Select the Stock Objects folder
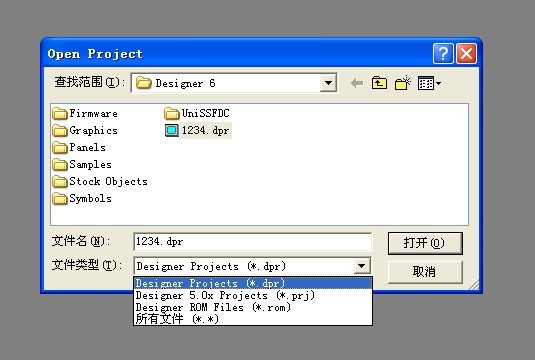This screenshot has width=535, height=360. [100, 181]
